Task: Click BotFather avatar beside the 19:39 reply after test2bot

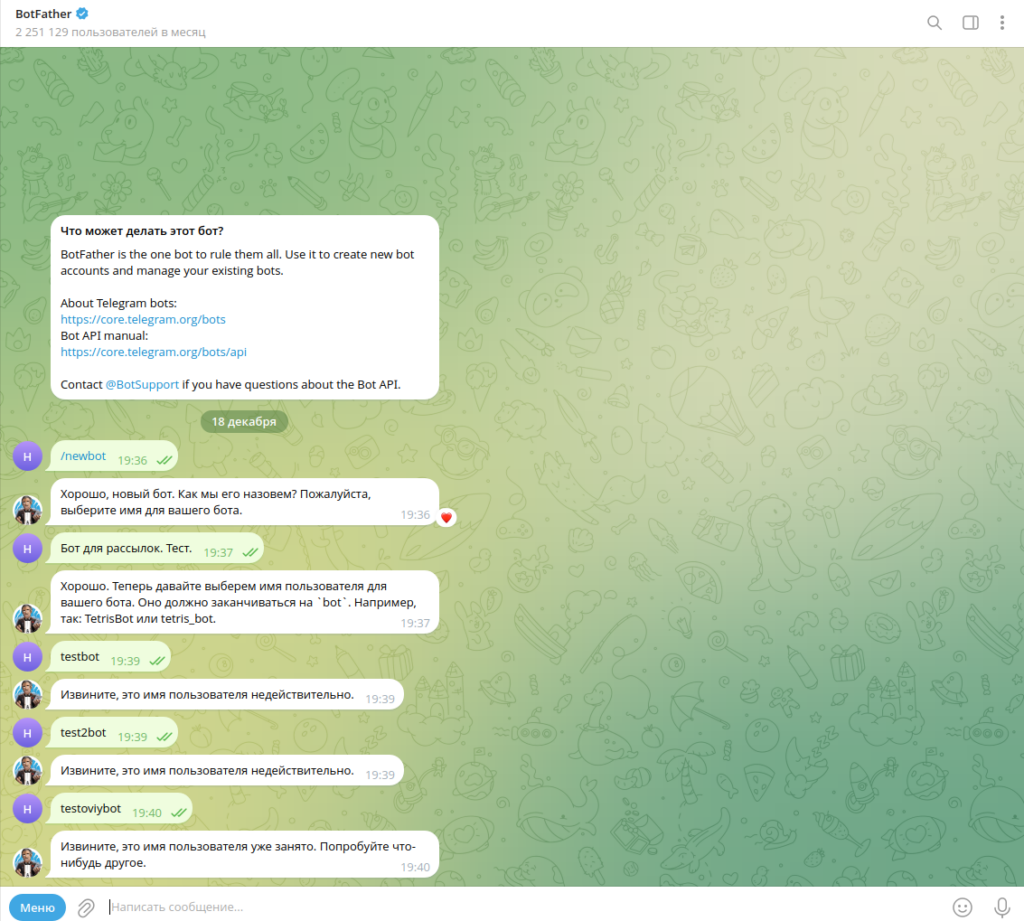Action: pos(27,771)
